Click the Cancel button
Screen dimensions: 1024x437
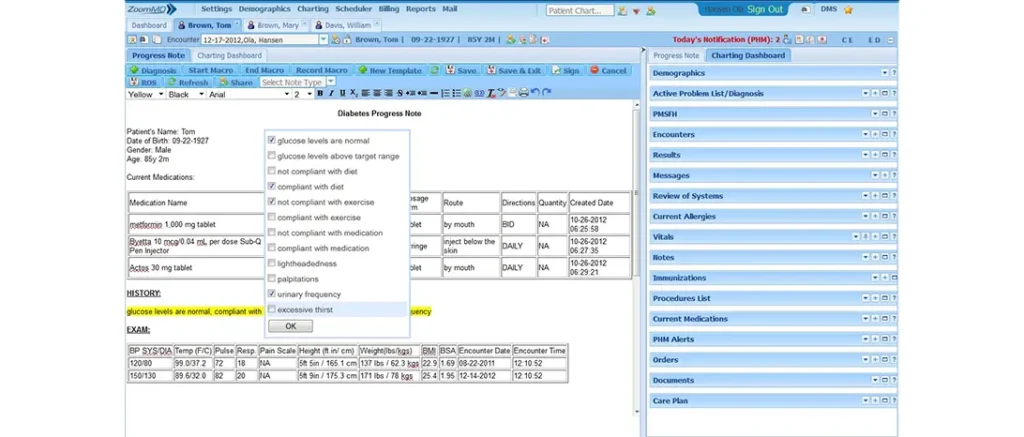click(608, 71)
